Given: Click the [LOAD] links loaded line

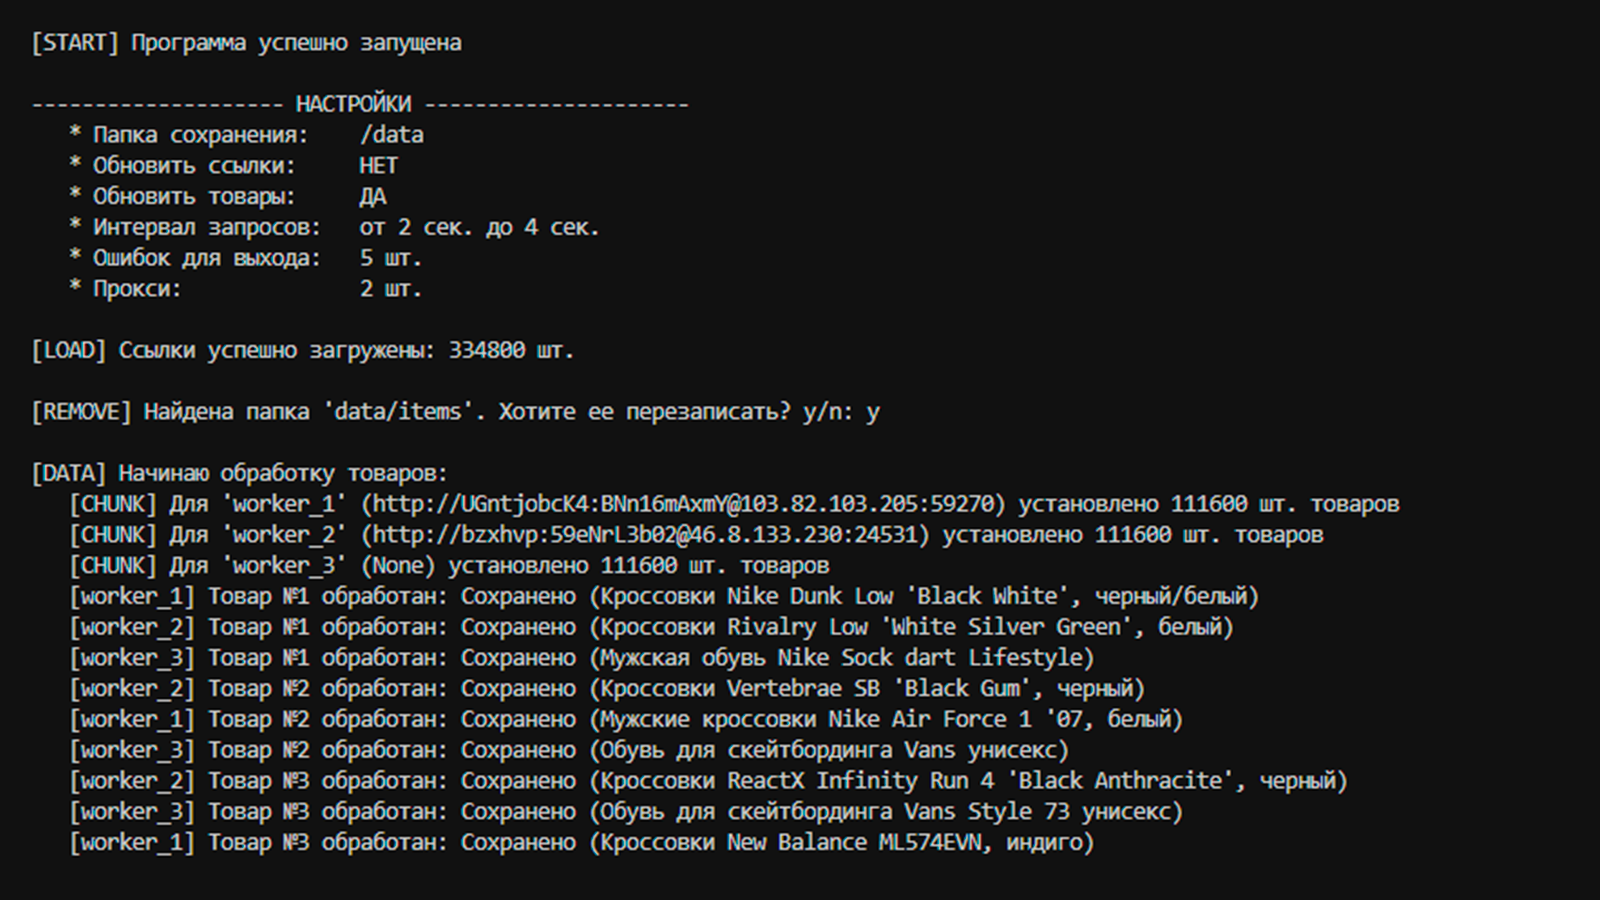Looking at the screenshot, I should pyautogui.click(x=302, y=351).
